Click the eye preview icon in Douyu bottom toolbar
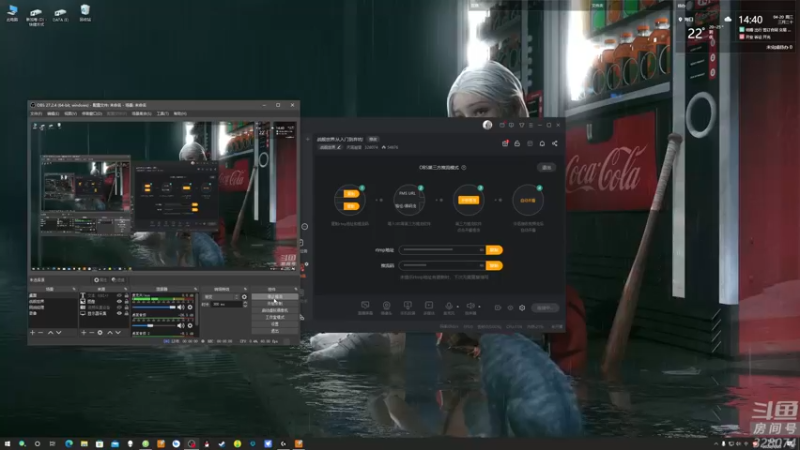Viewport: 800px width, 450px height. [x=510, y=308]
